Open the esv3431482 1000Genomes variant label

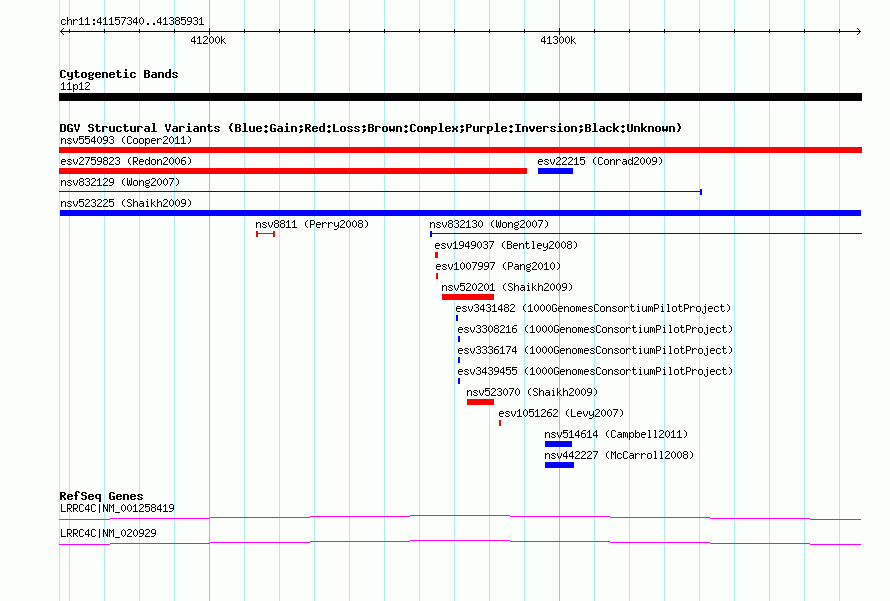(x=593, y=308)
